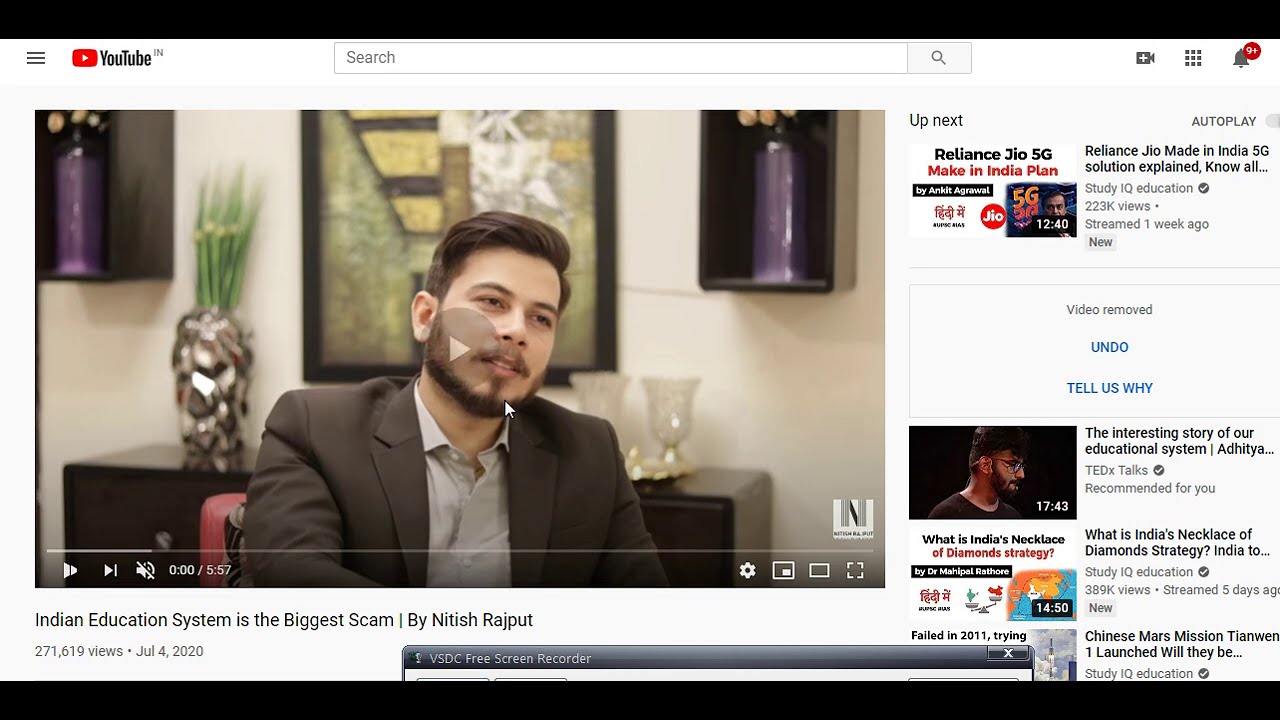Click the video title 'Indian Education System is the Biggest Scam'
Viewport: 1280px width, 720px height.
click(284, 620)
